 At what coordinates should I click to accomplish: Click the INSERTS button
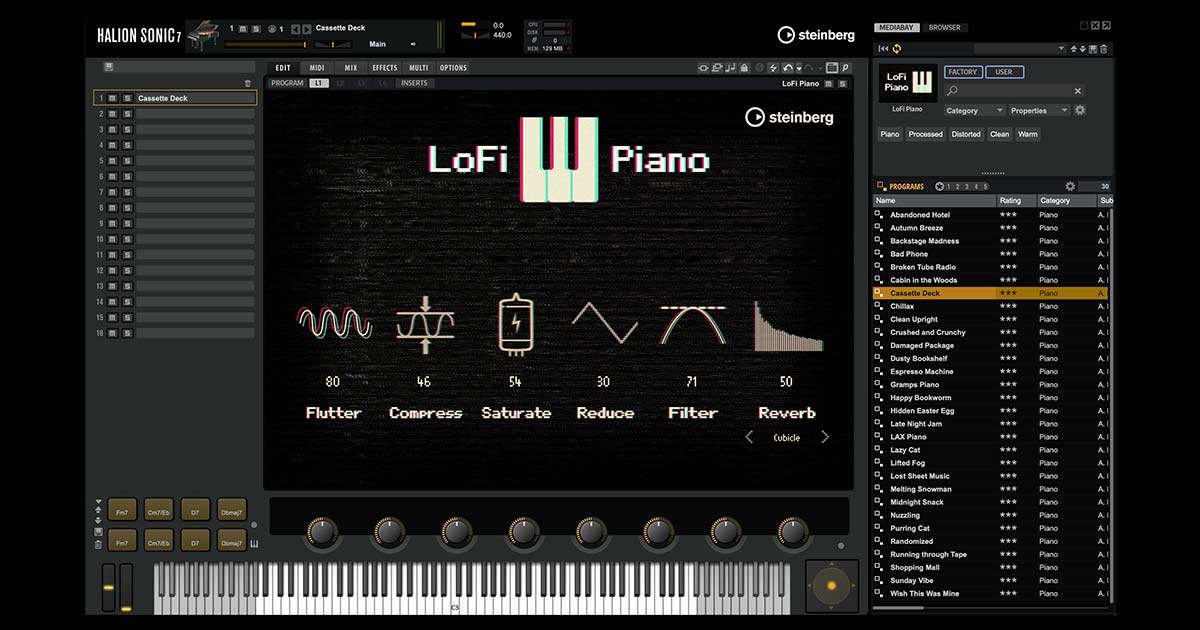pyautogui.click(x=414, y=83)
